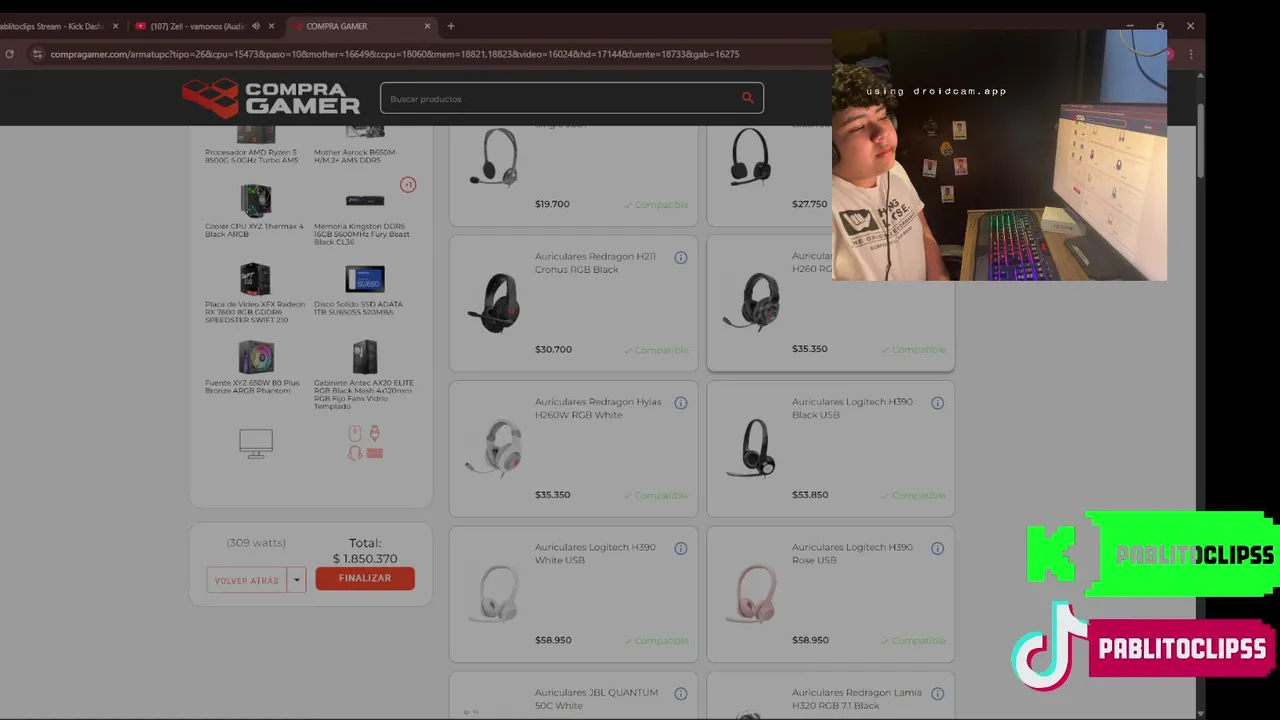Open info for Logitech H390 Black USB
This screenshot has width=1280, height=720.
(x=938, y=403)
